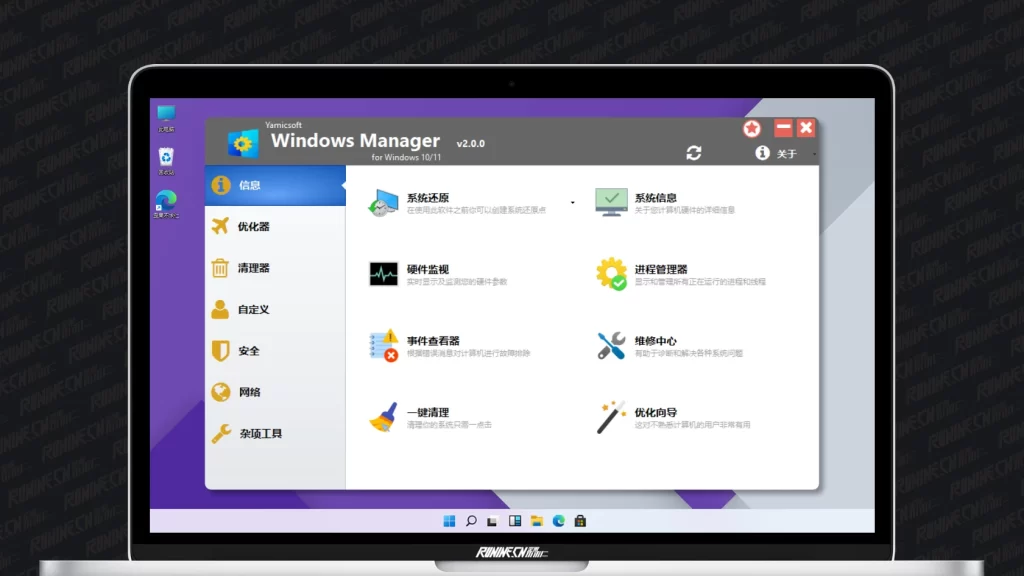Open Repair Center (维修中心) tools icon
Viewport: 1024px width, 576px height.
pos(611,346)
